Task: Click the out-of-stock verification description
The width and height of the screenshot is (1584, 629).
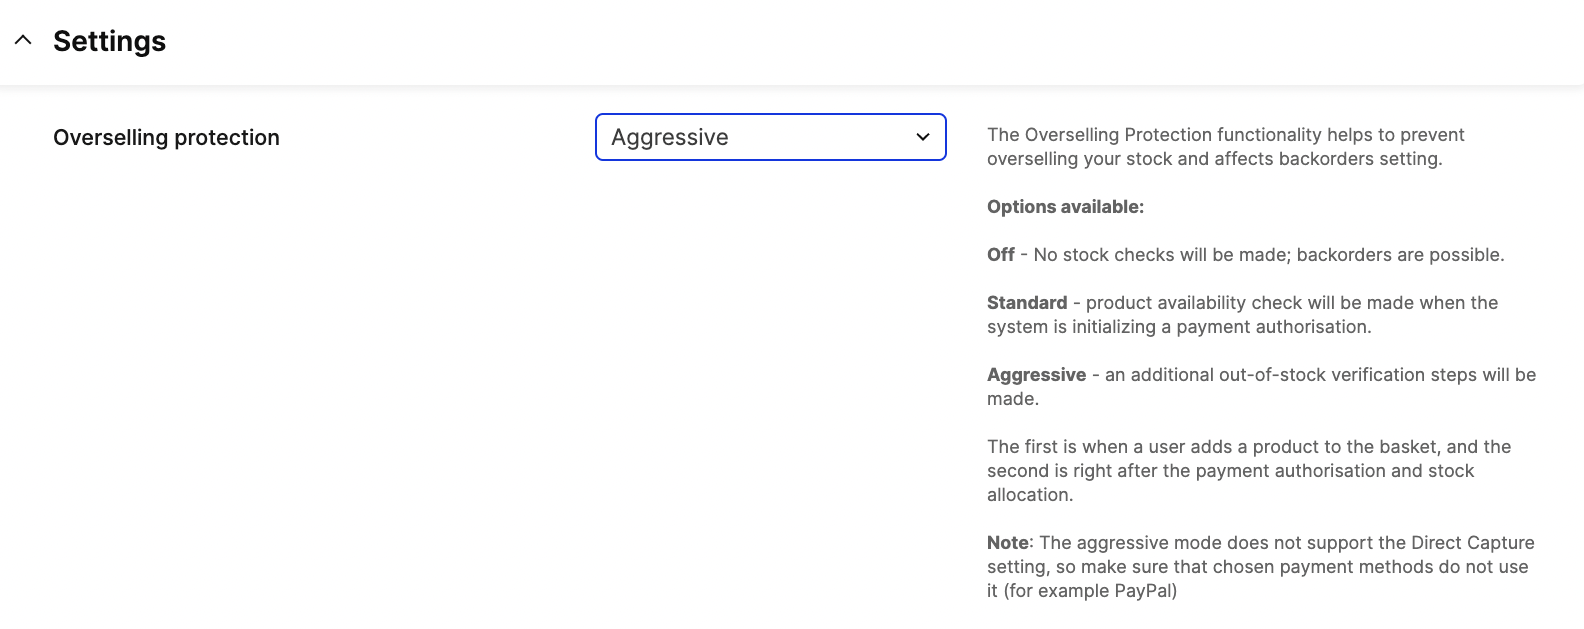Action: pos(1260,386)
